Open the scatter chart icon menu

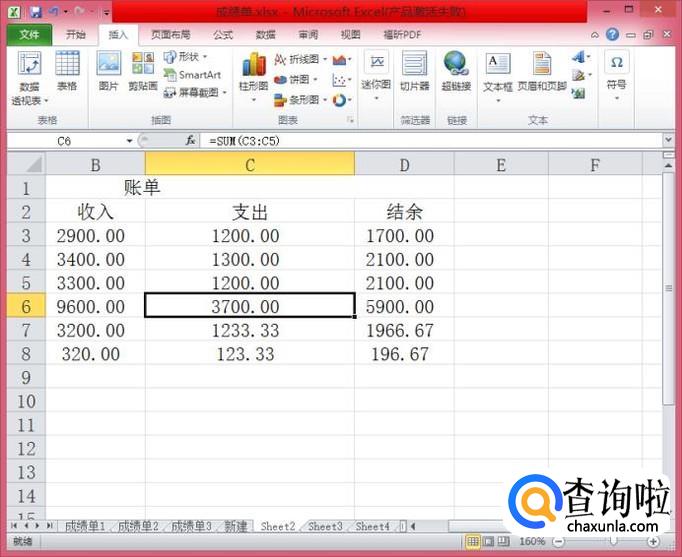pyautogui.click(x=342, y=80)
